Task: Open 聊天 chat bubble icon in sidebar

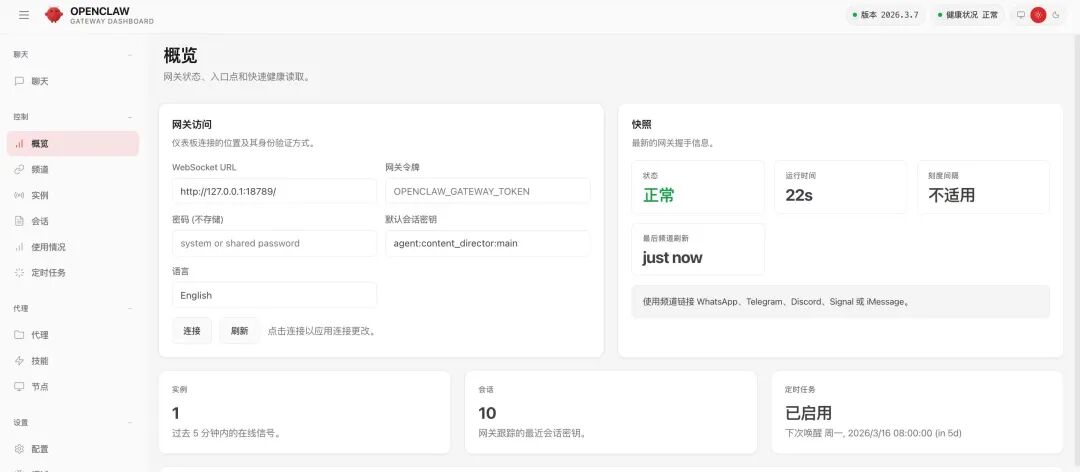Action: pos(19,81)
